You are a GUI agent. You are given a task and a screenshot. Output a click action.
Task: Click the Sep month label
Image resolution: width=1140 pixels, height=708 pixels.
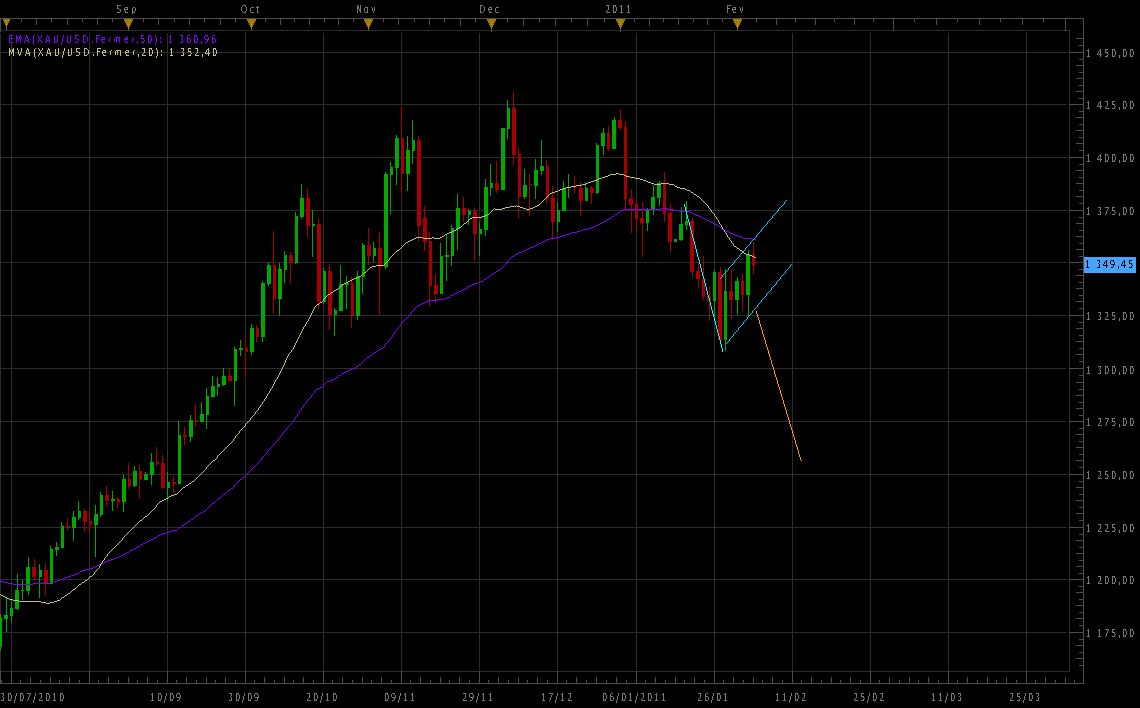127,9
